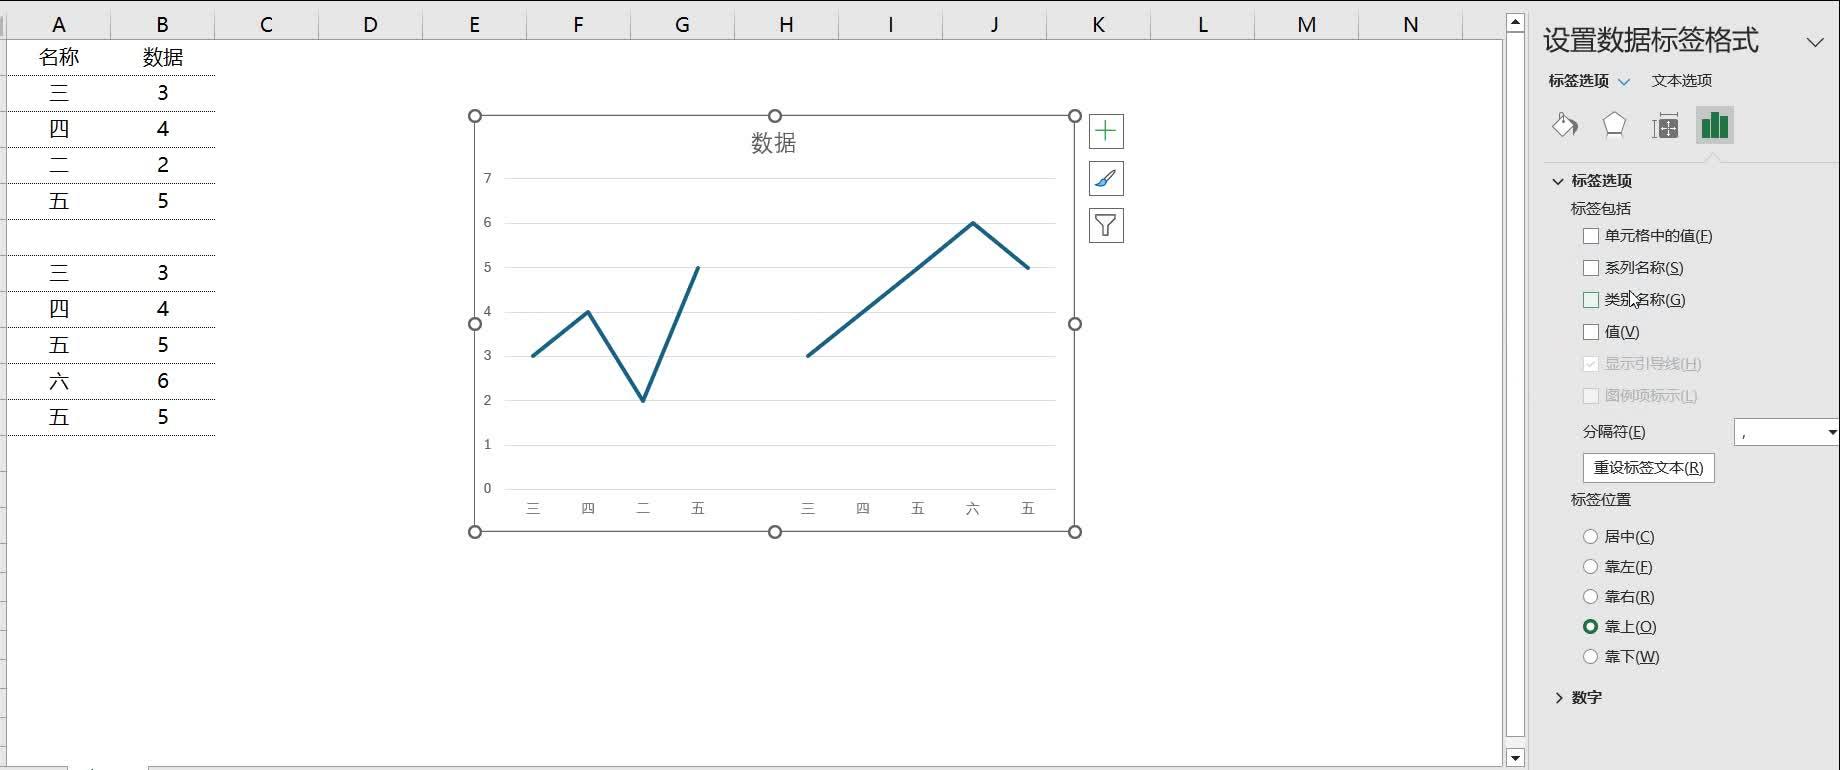Tick the 值(V) checkbox
The height and width of the screenshot is (770, 1840).
coord(1591,332)
